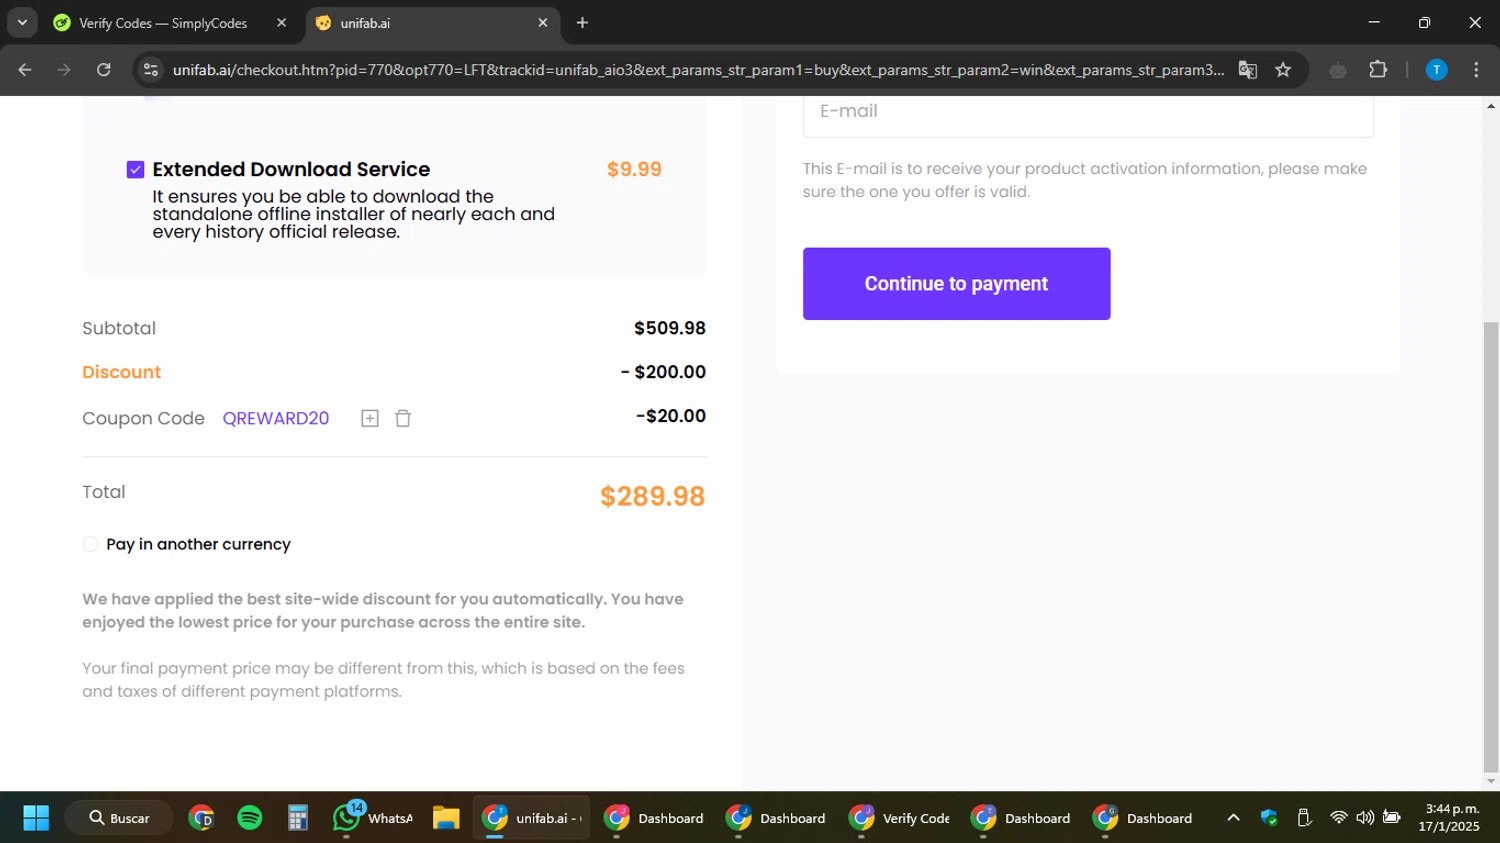The height and width of the screenshot is (843, 1500).
Task: Switch to the unifab.ai taskbar window
Action: click(531, 818)
